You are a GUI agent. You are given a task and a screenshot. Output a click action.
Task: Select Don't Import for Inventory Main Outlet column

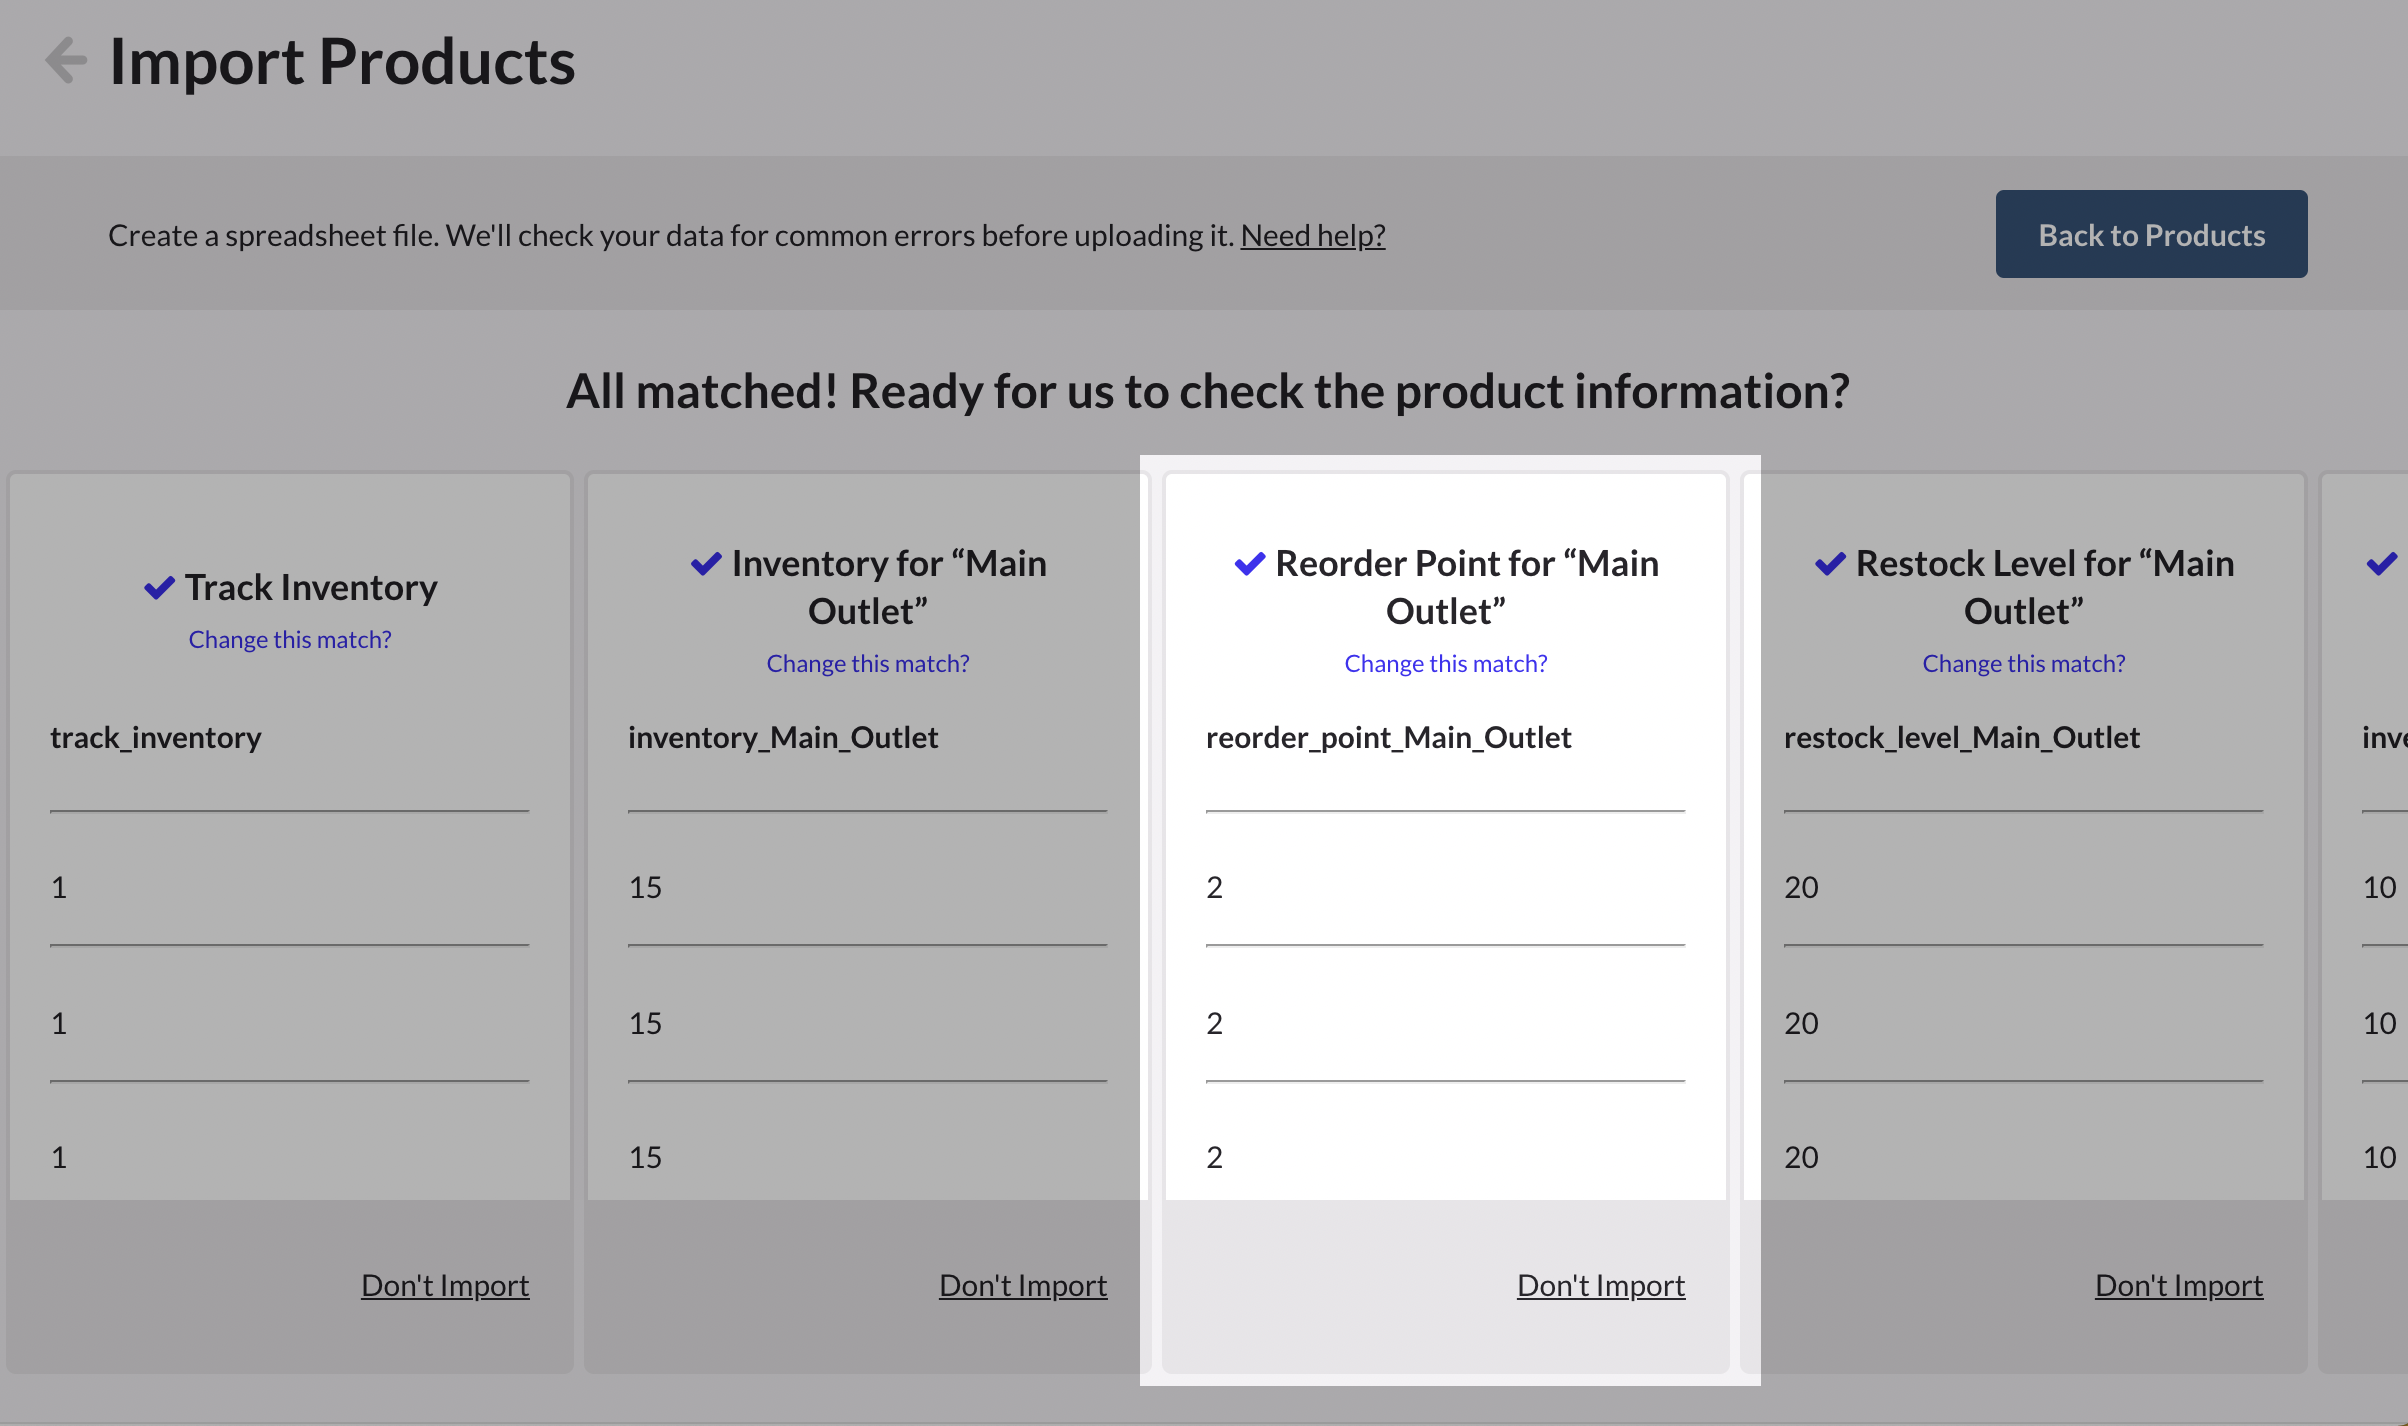[x=1022, y=1285]
